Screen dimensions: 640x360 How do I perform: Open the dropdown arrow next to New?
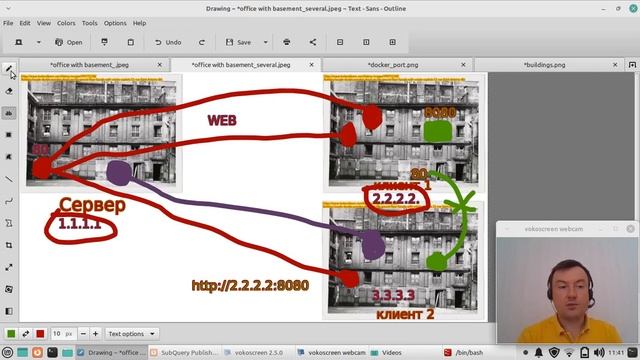pyautogui.click(x=38, y=42)
